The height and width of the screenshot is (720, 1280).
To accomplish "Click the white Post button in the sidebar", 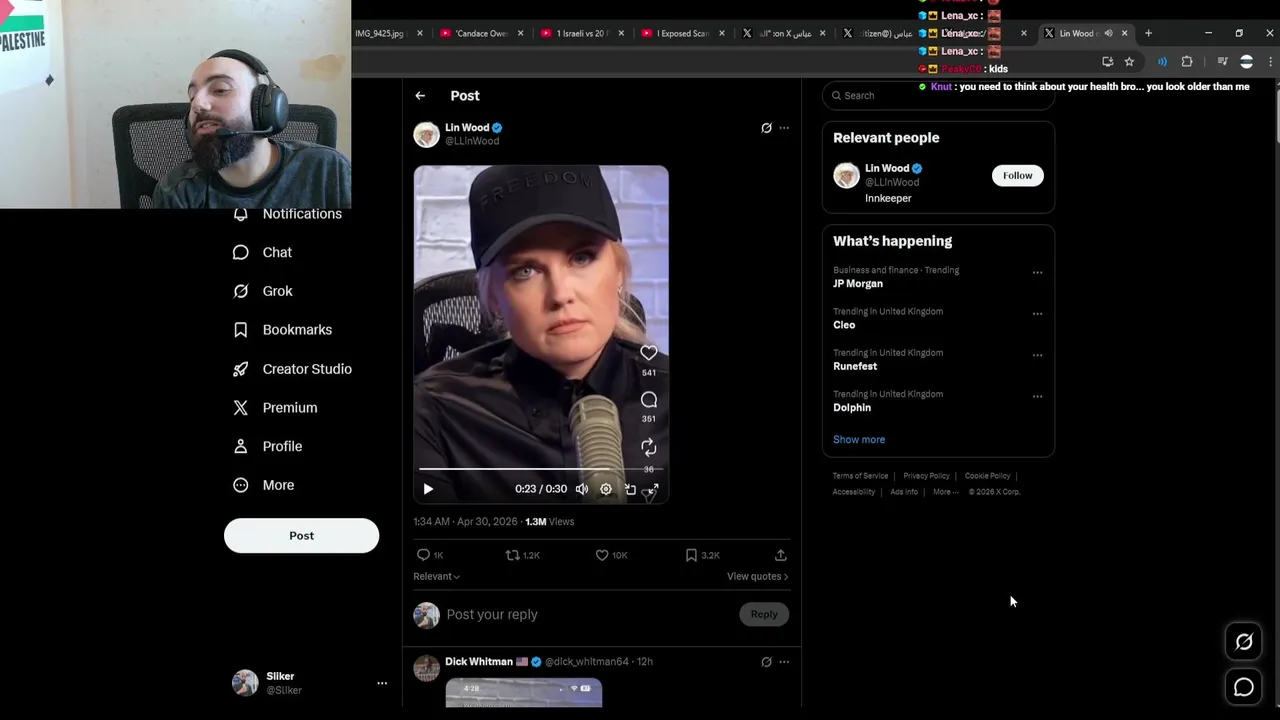I will coord(301,536).
